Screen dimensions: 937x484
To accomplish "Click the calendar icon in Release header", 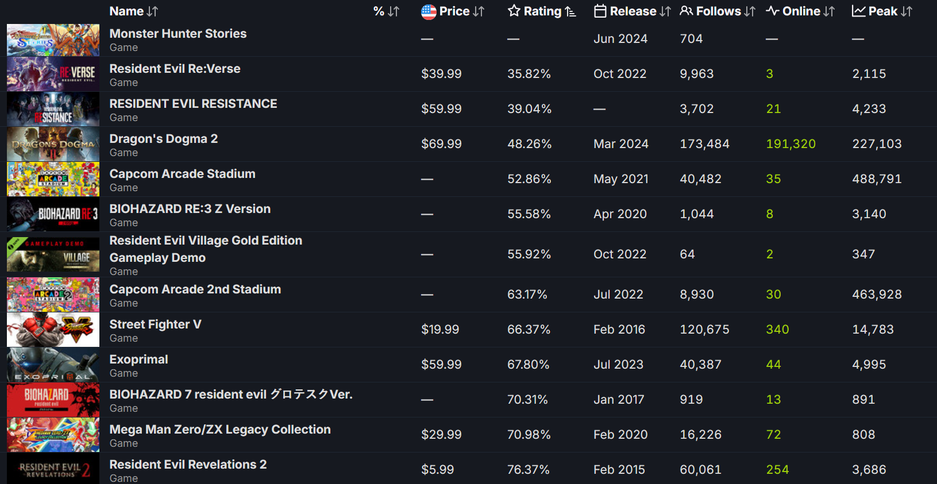I will (600, 12).
